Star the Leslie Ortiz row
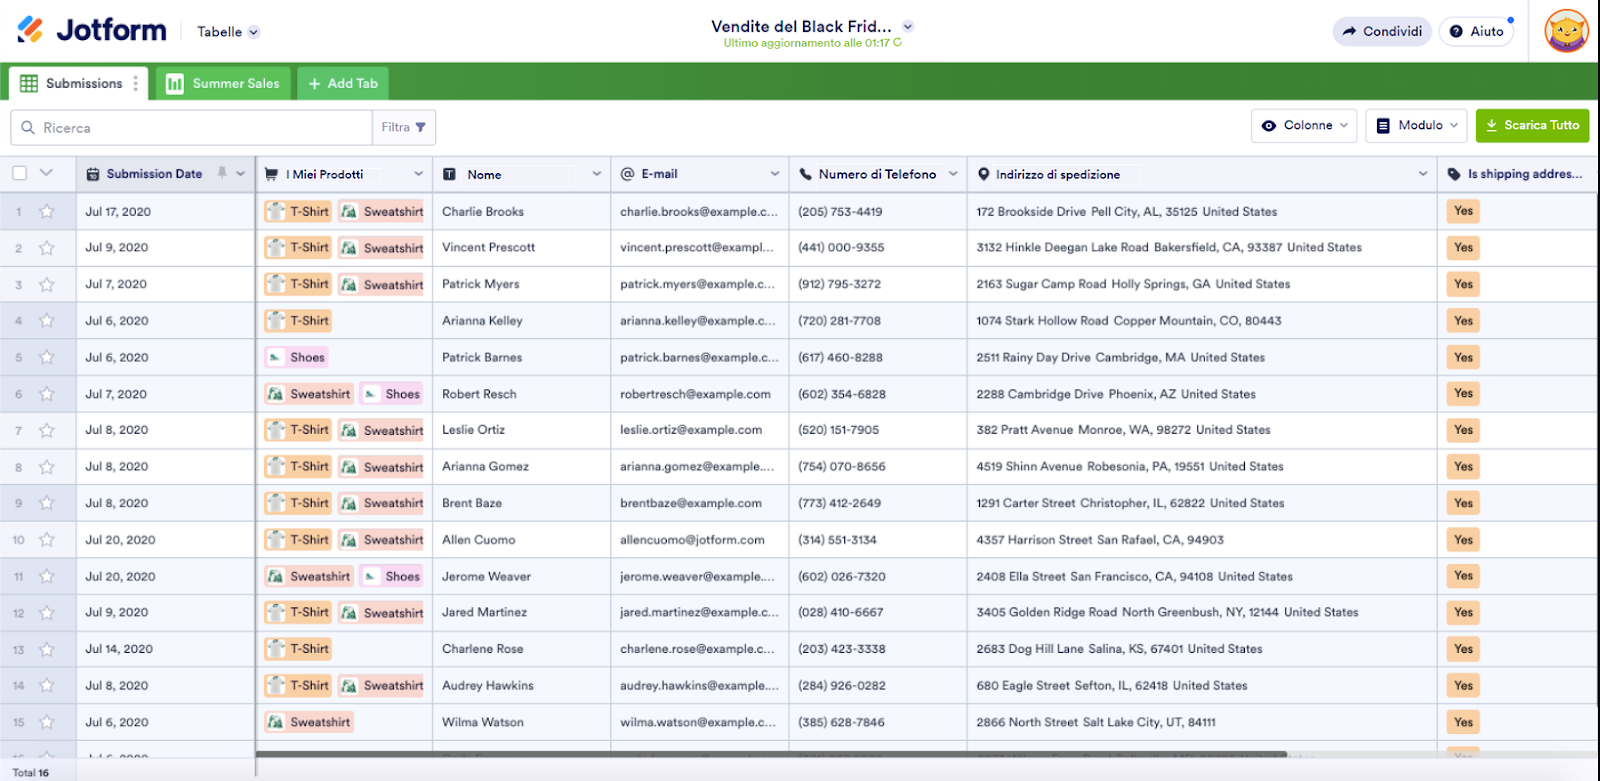The height and width of the screenshot is (781, 1600). tap(46, 431)
